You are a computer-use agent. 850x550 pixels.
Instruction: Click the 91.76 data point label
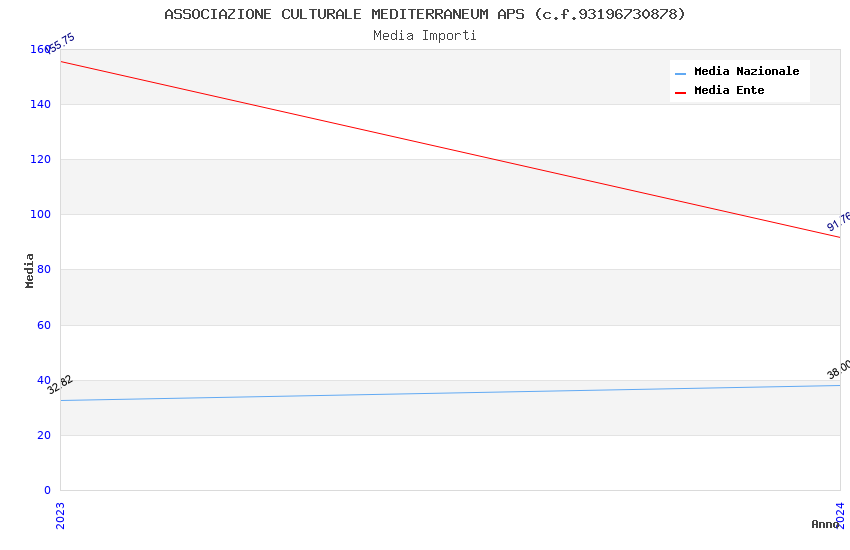pos(839,221)
